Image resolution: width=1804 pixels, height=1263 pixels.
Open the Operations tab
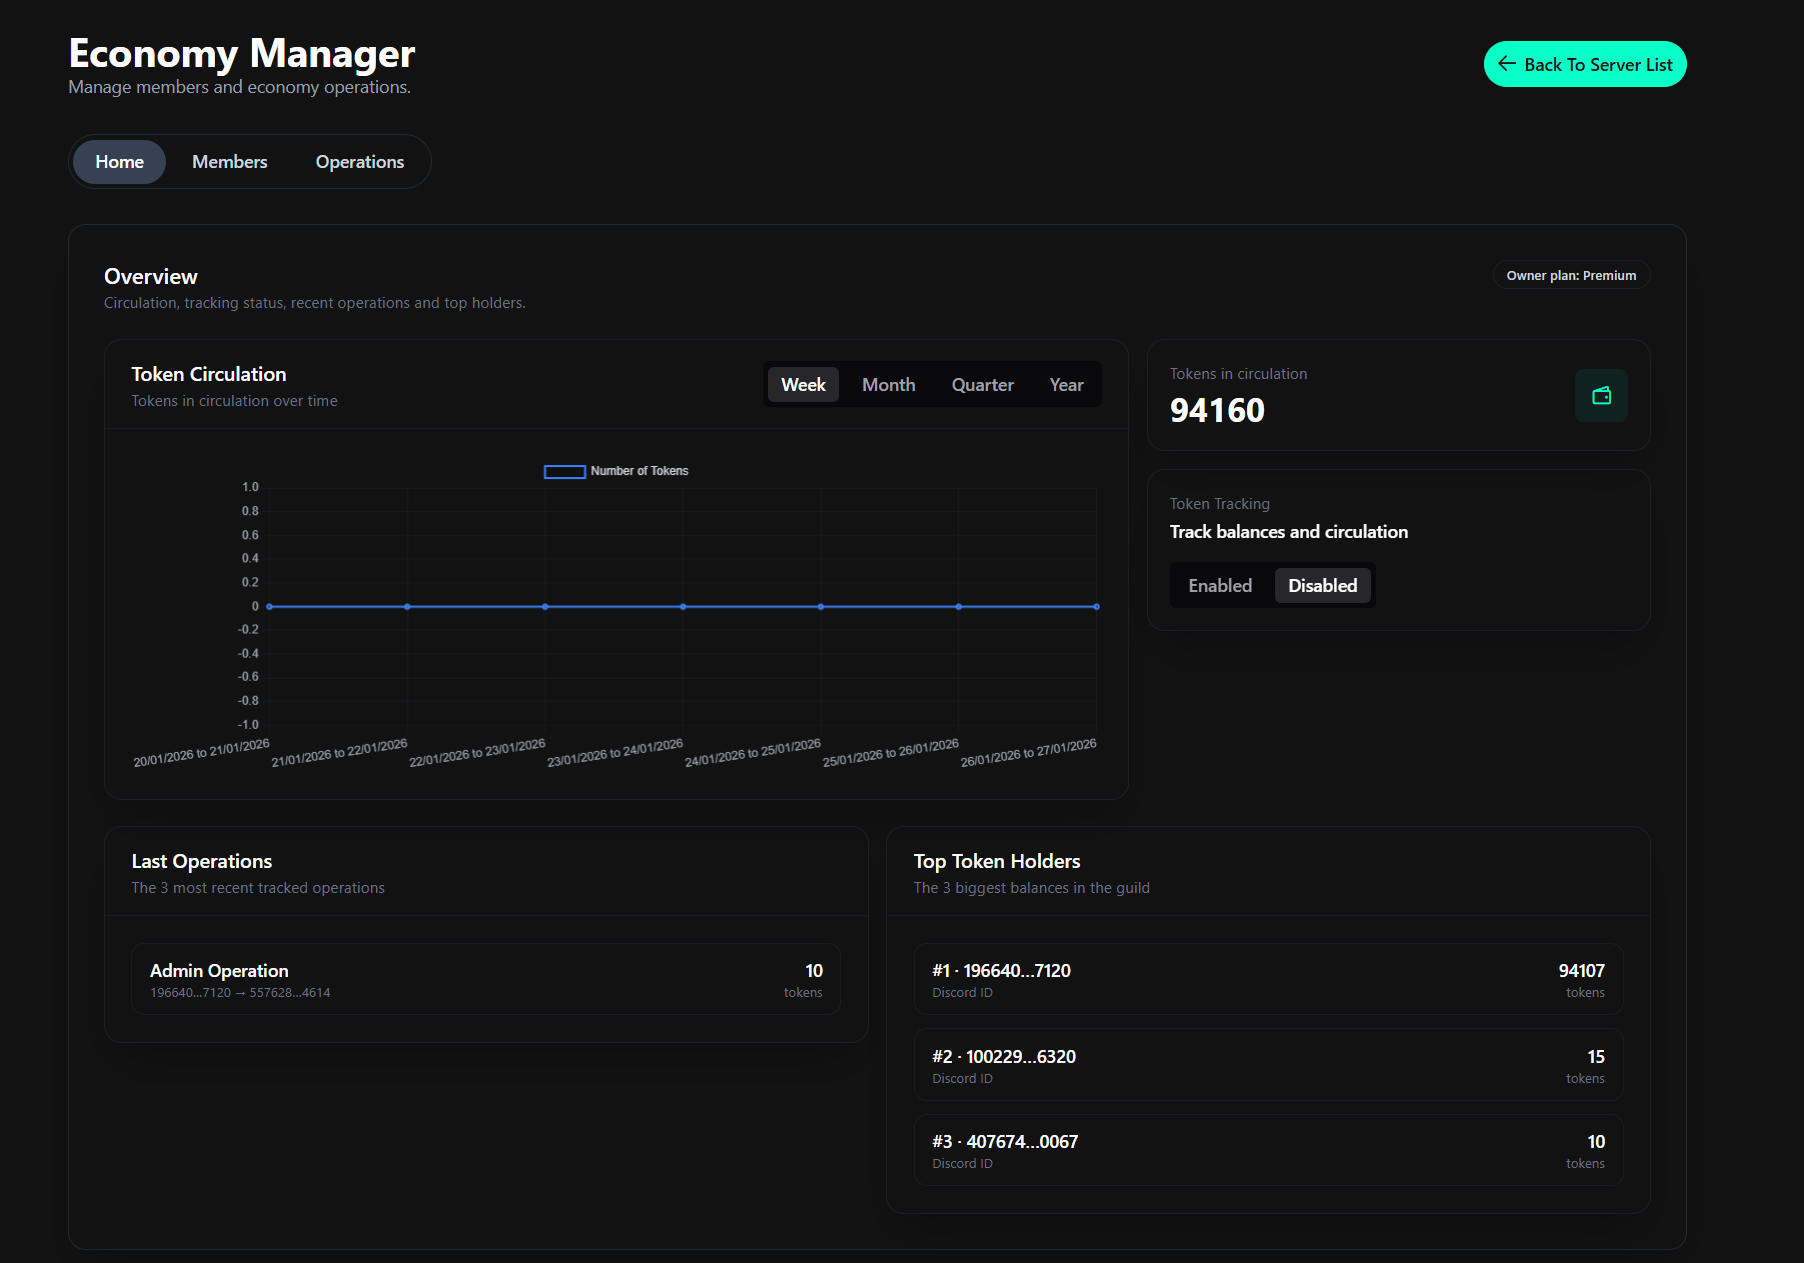click(359, 161)
